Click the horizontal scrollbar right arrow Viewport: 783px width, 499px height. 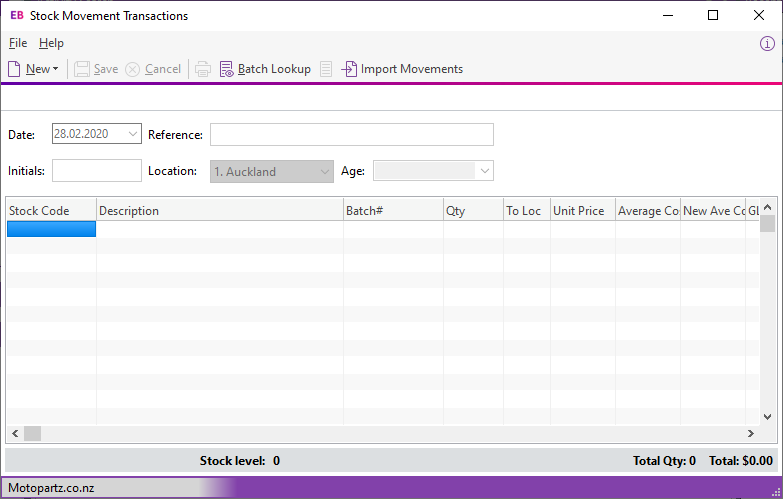(x=751, y=433)
